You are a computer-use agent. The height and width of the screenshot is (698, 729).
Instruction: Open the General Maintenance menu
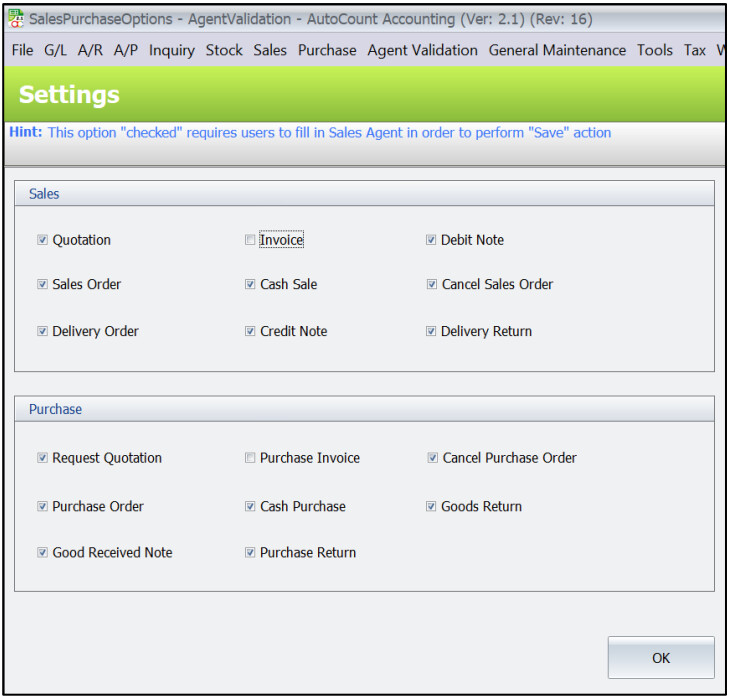pyautogui.click(x=557, y=50)
